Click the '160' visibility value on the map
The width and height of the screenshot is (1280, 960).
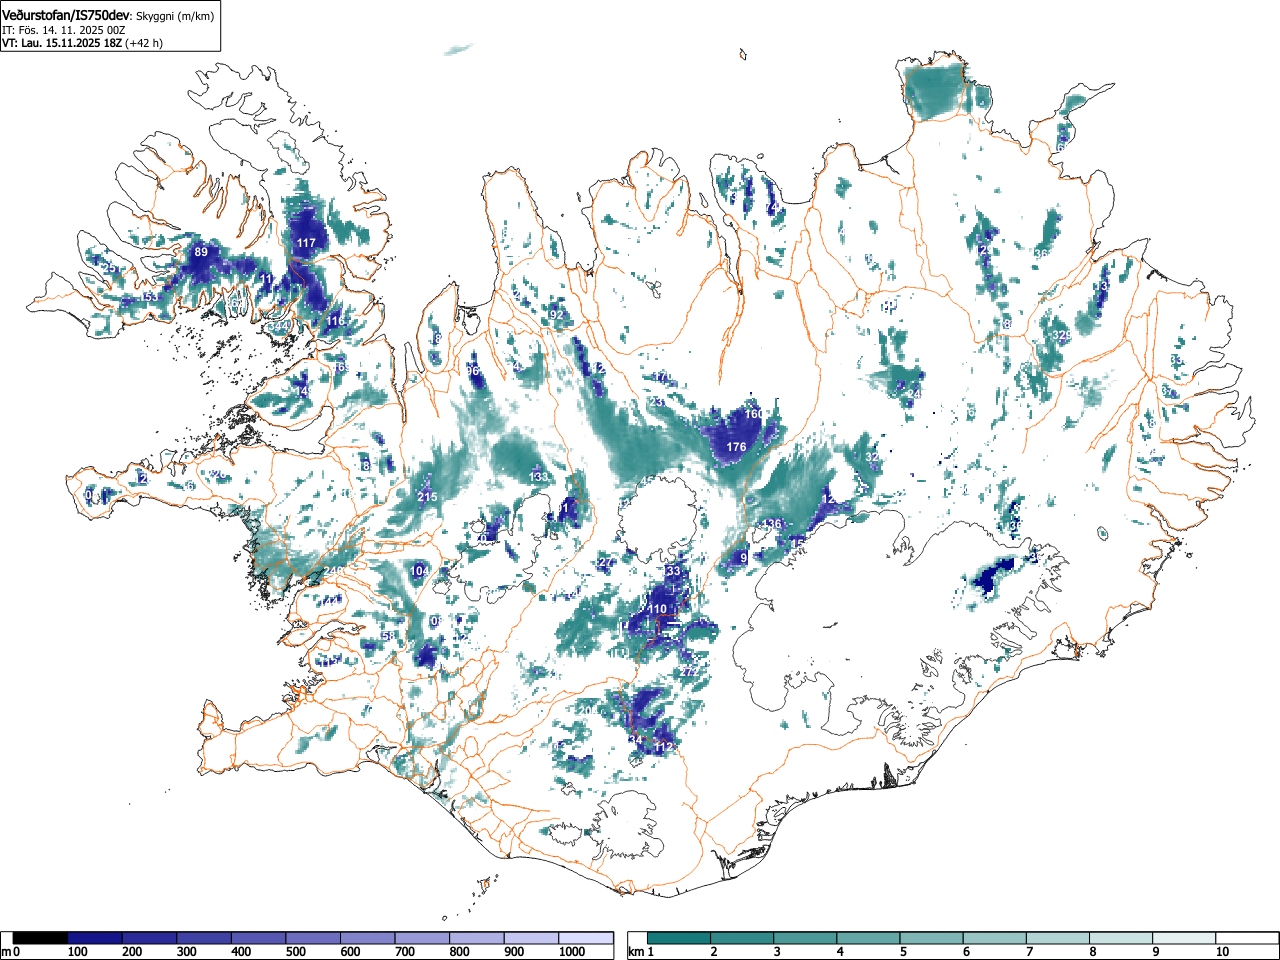[754, 414]
